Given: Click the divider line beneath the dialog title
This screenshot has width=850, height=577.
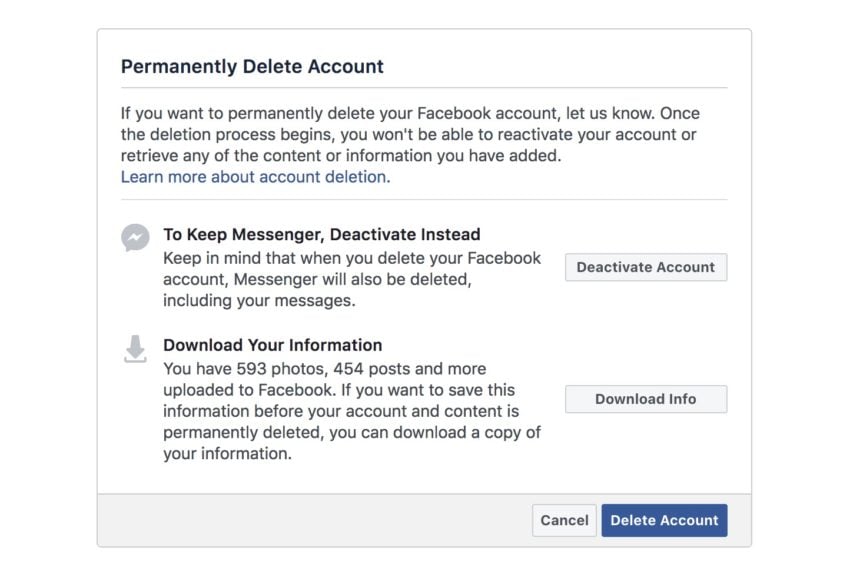Looking at the screenshot, I should [424, 87].
